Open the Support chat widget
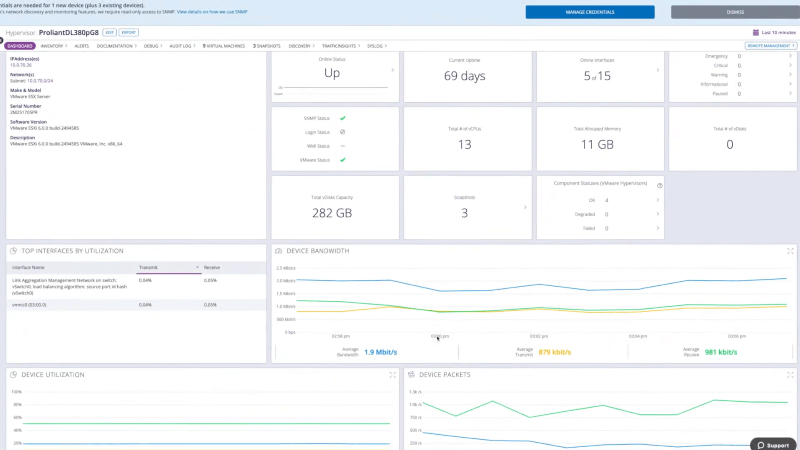 pos(773,445)
